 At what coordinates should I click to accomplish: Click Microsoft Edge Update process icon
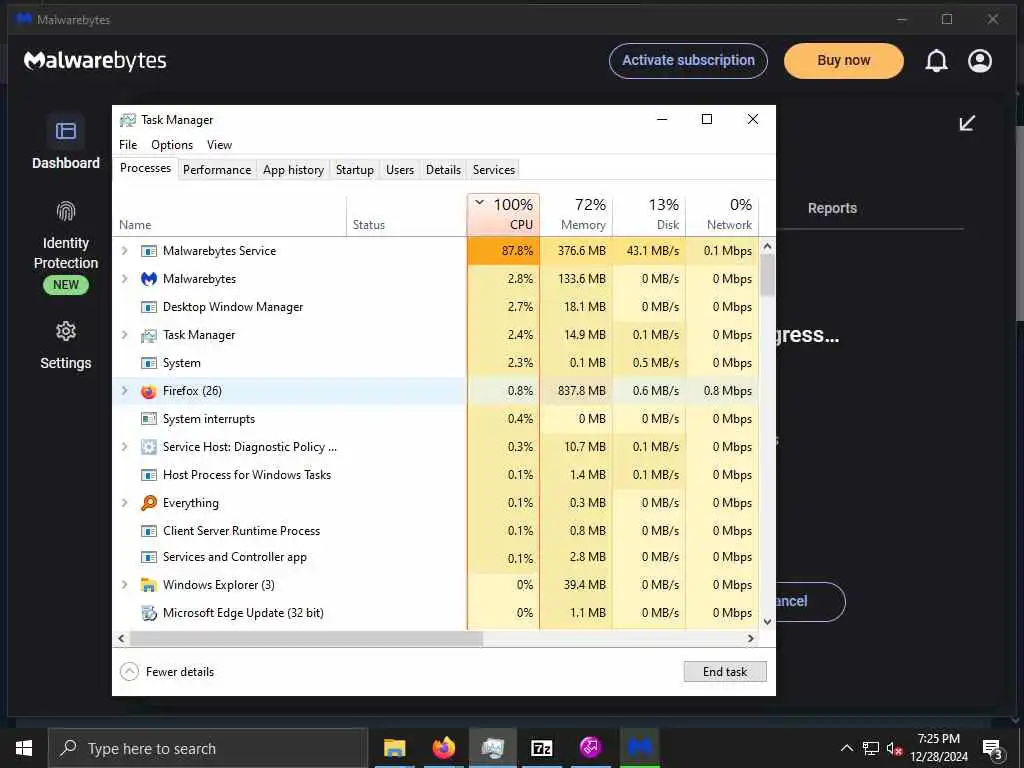click(x=149, y=613)
